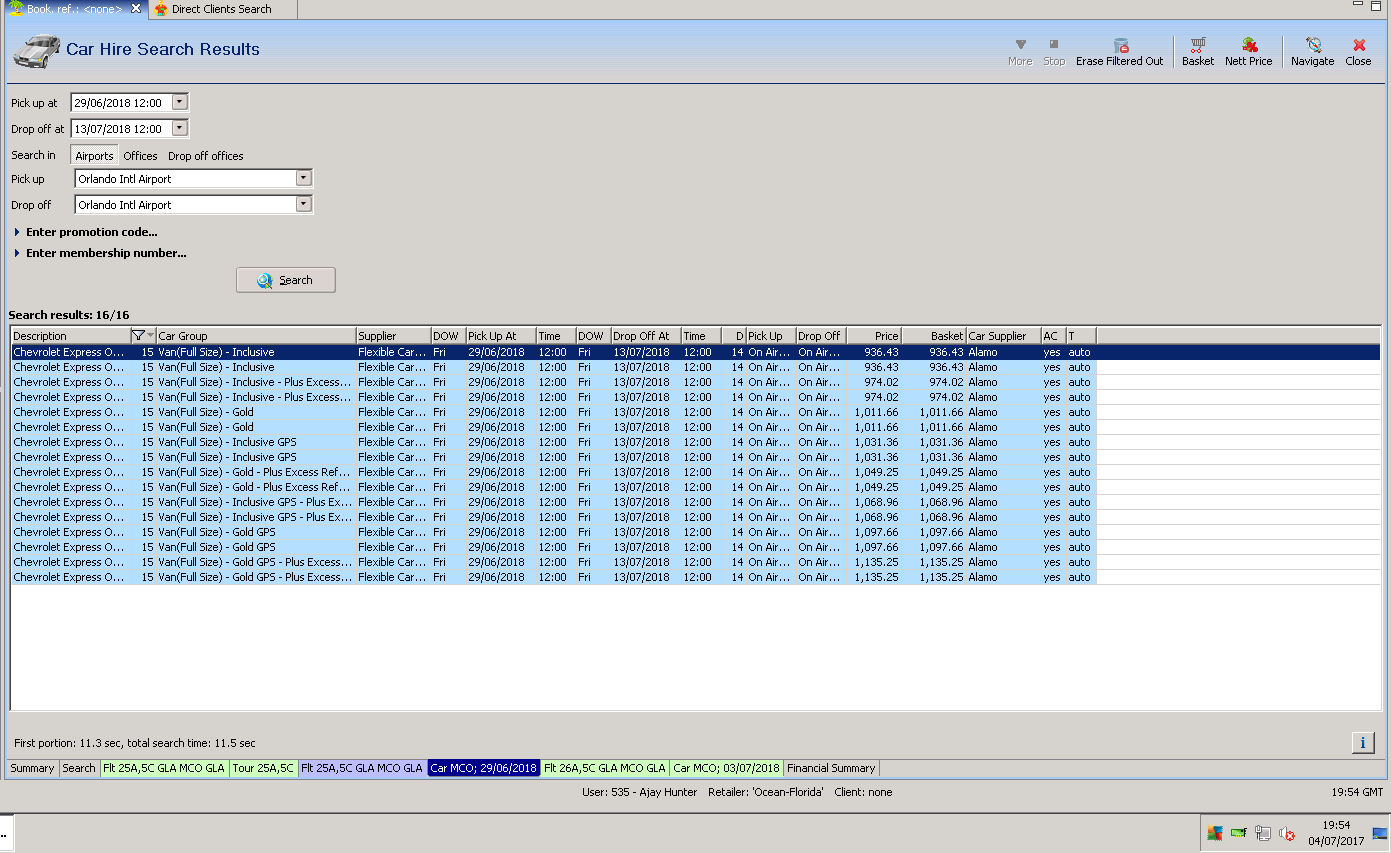Image resolution: width=1391 pixels, height=853 pixels.
Task: Open the Drop off airport dropdown
Action: [304, 205]
